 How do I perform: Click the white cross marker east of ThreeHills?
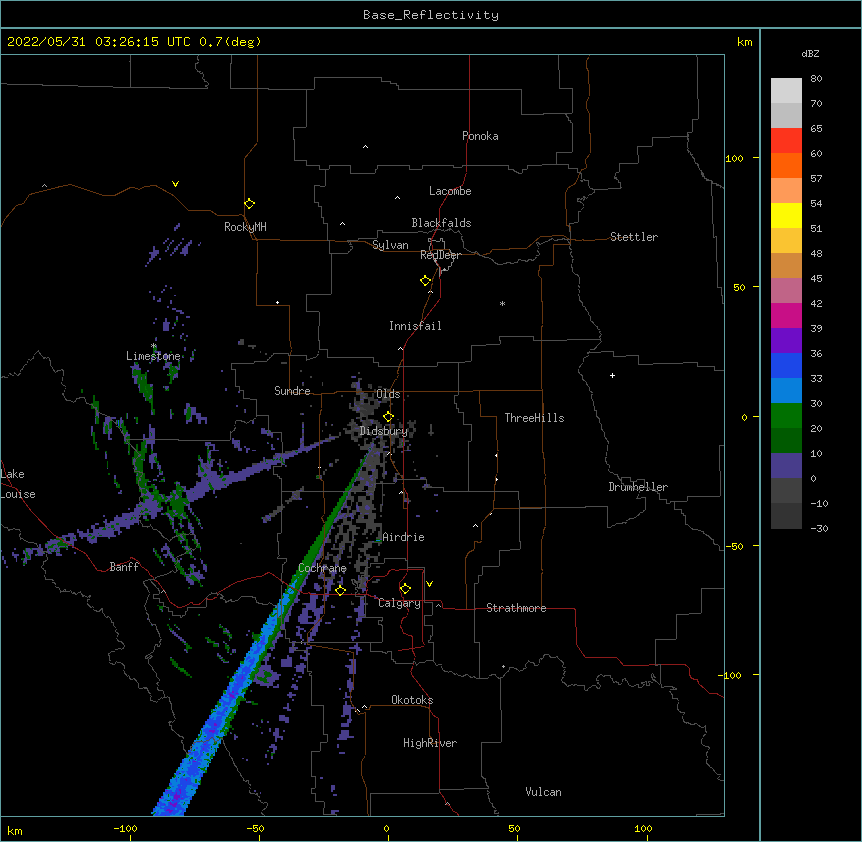click(612, 375)
